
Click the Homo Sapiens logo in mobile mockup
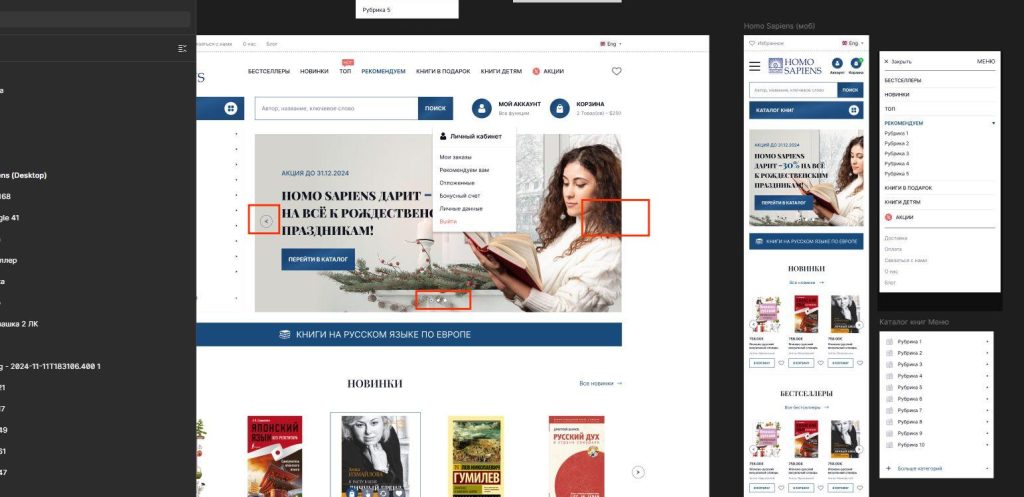795,66
